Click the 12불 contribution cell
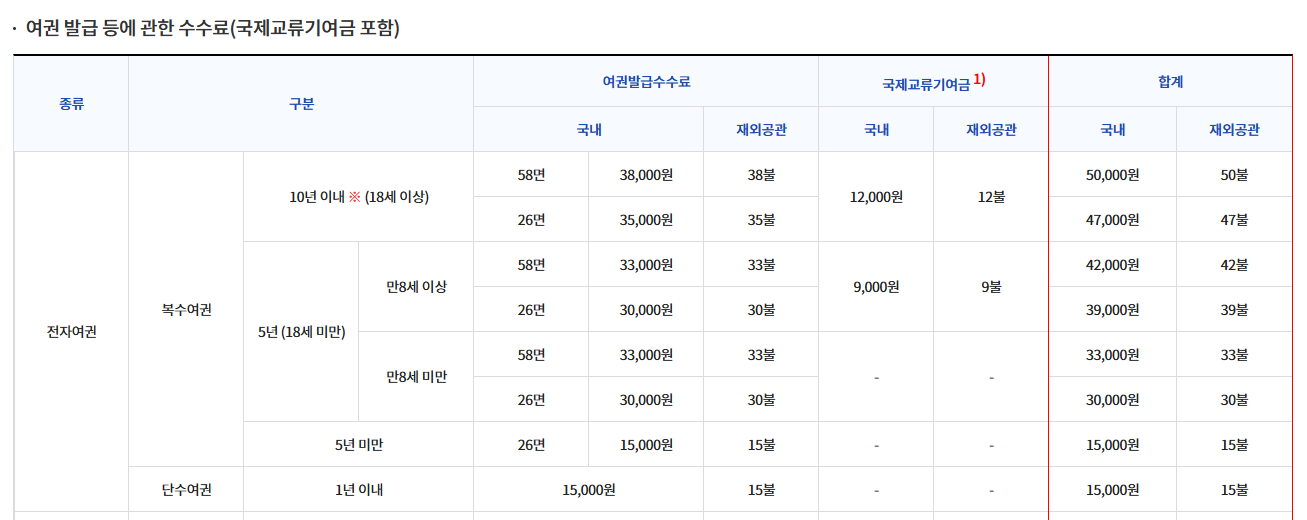1307x520 pixels. click(x=991, y=197)
